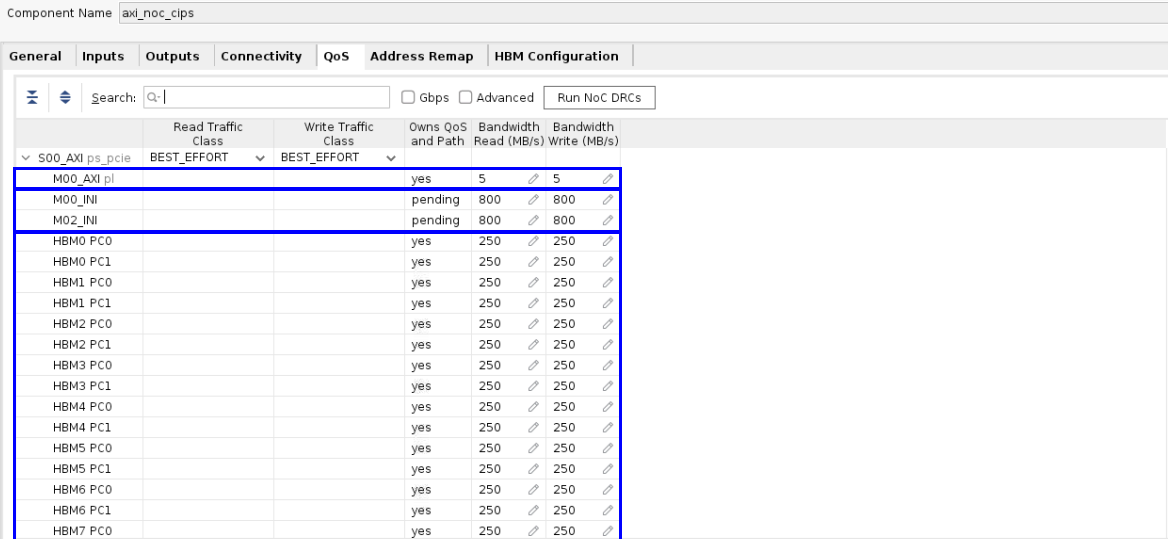The width and height of the screenshot is (1168, 539).
Task: Edit read bandwidth pencil for M00_AXI
Action: 533,179
